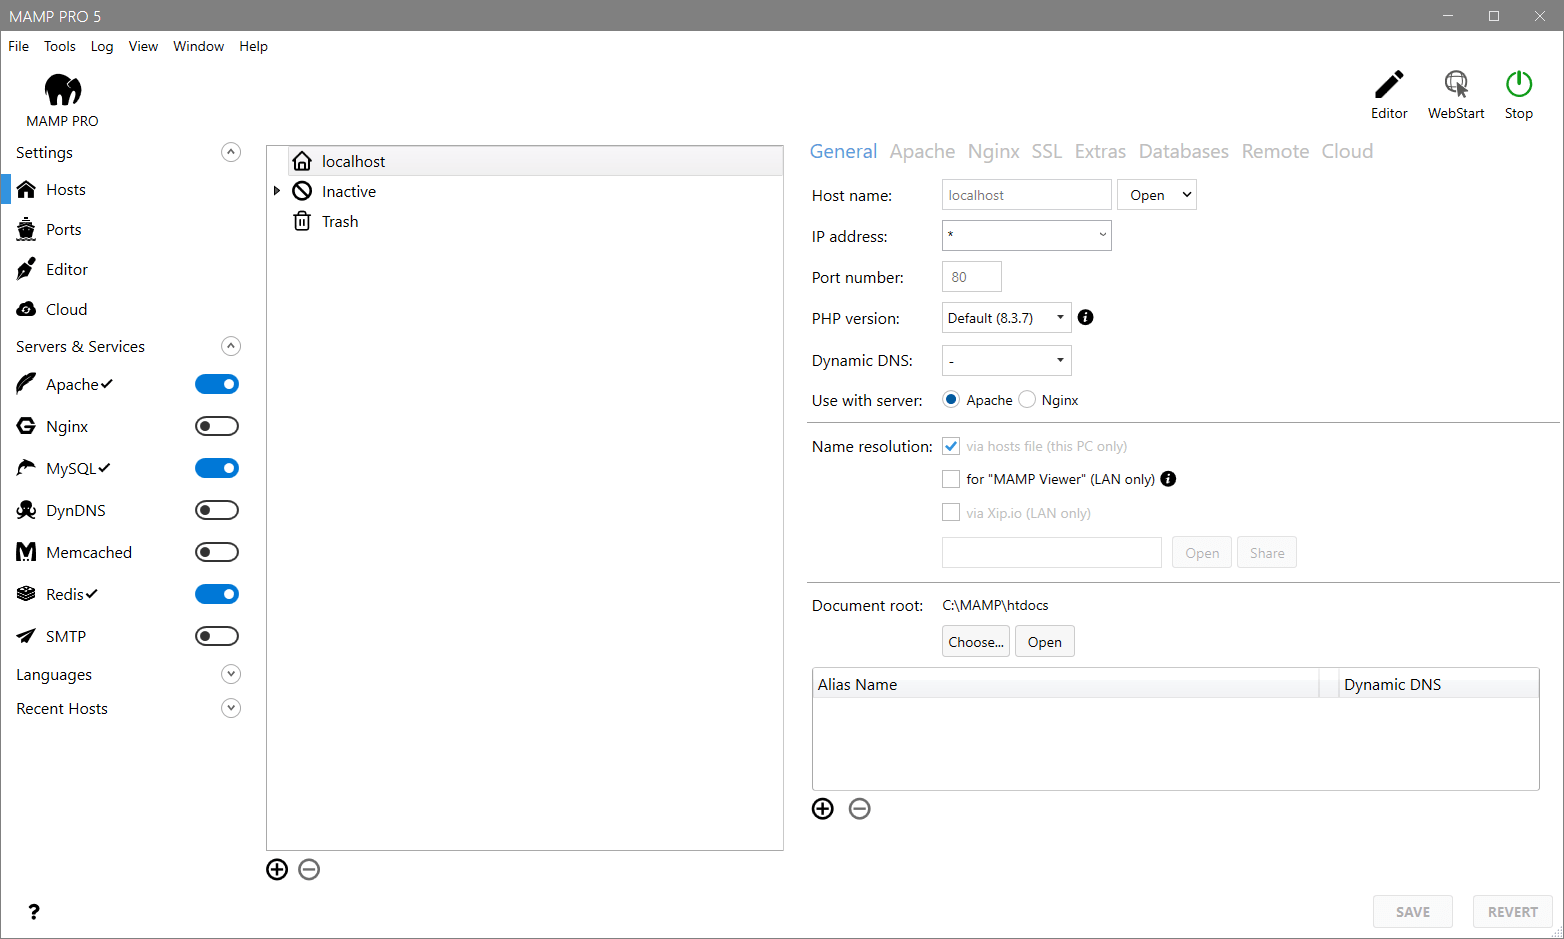
Task: Click the Host name input field
Action: point(1027,195)
